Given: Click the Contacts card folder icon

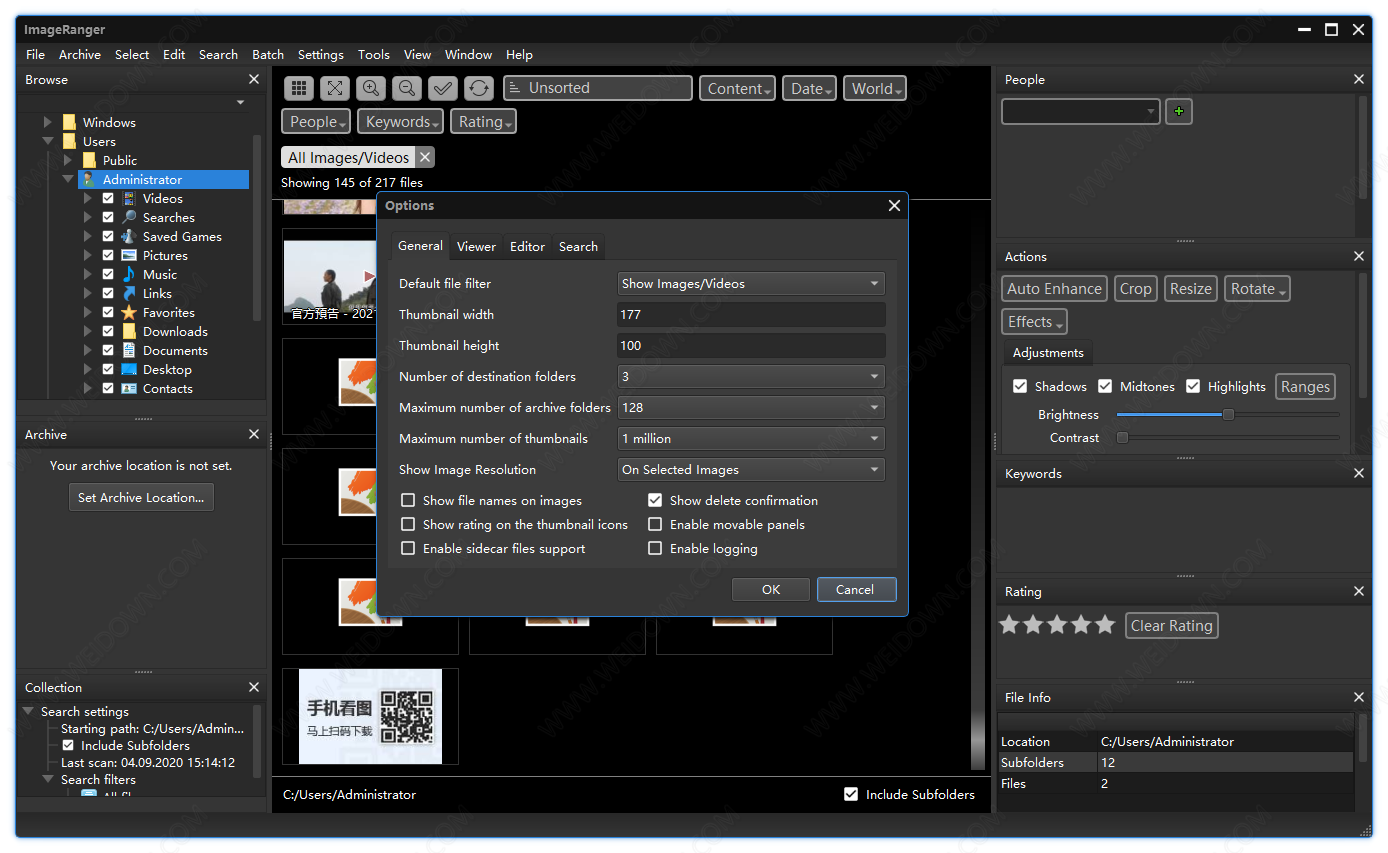Looking at the screenshot, I should 129,389.
